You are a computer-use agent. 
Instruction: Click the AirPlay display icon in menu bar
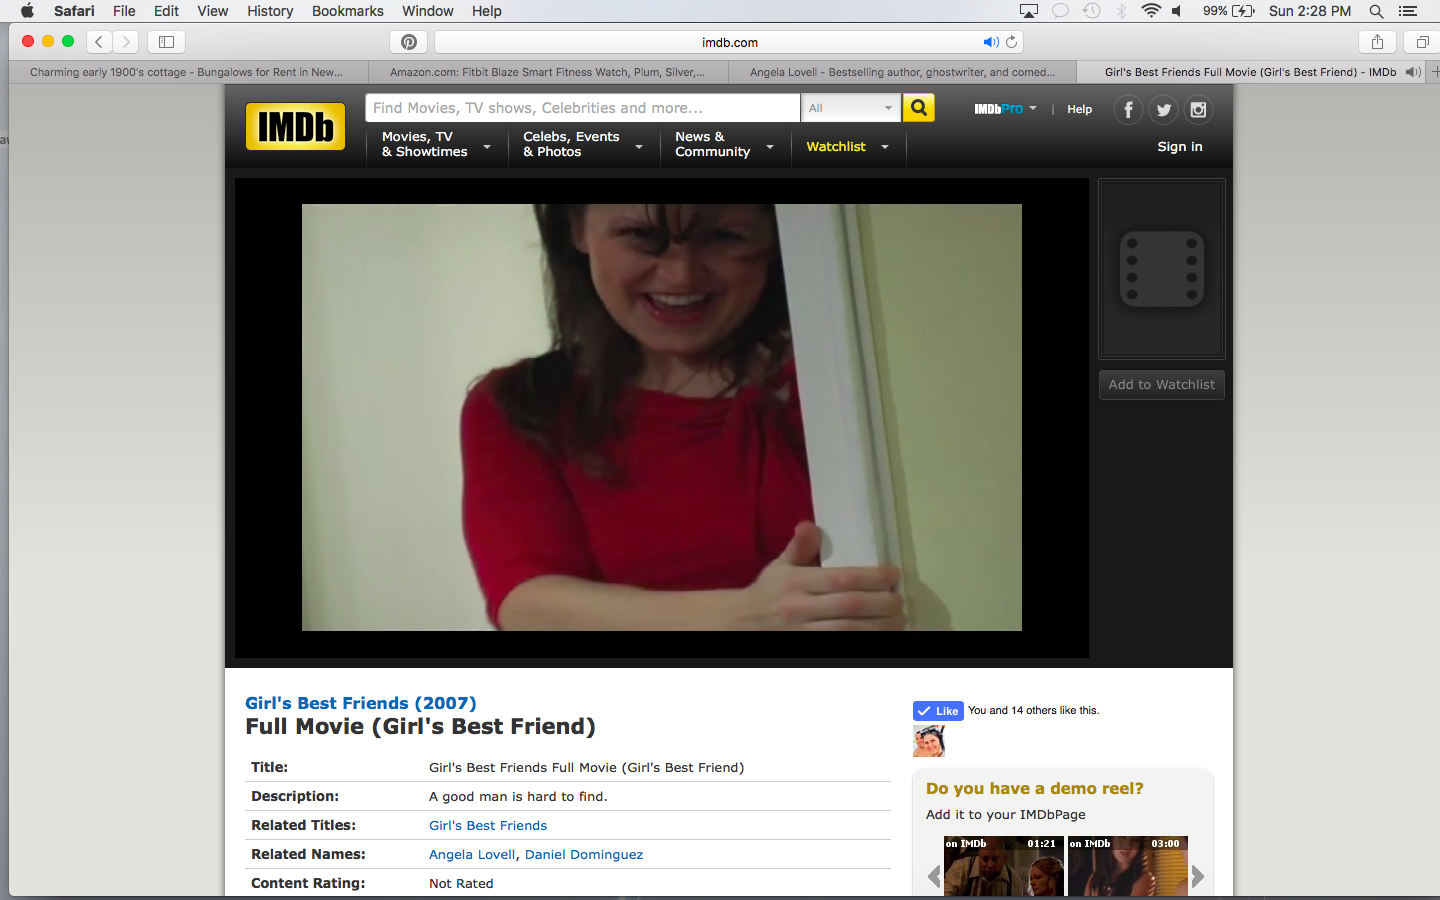pos(1029,11)
